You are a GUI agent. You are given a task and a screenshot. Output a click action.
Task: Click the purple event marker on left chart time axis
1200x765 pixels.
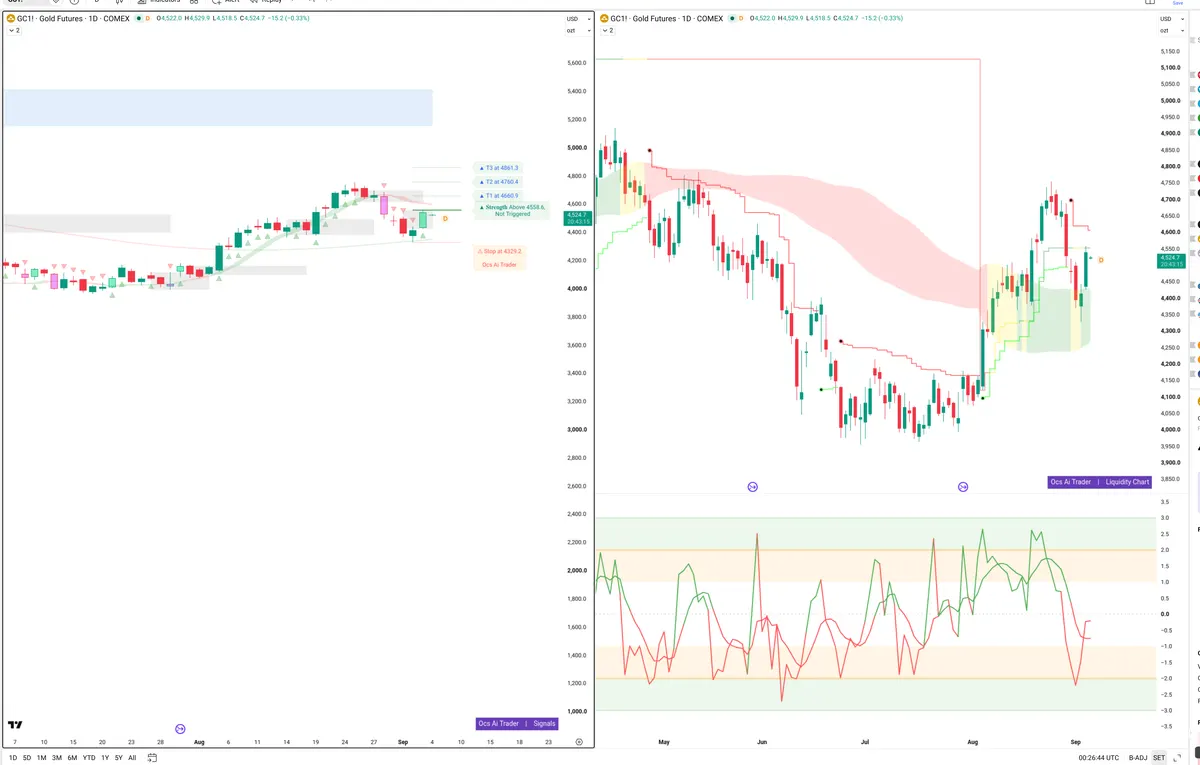point(180,729)
